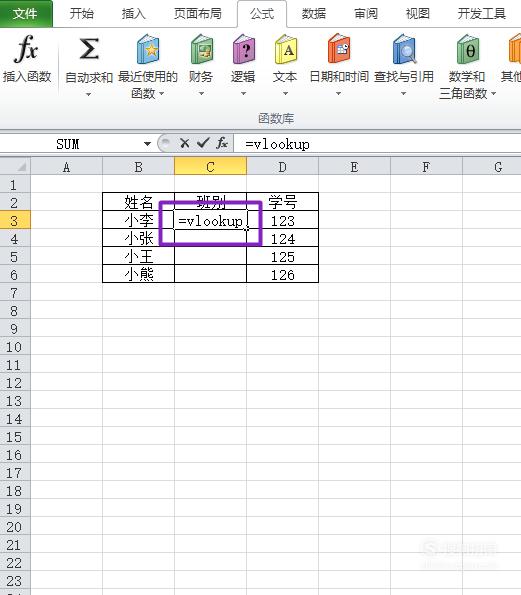
Task: Expand the Math and Trig dropdown arrow
Action: point(494,93)
